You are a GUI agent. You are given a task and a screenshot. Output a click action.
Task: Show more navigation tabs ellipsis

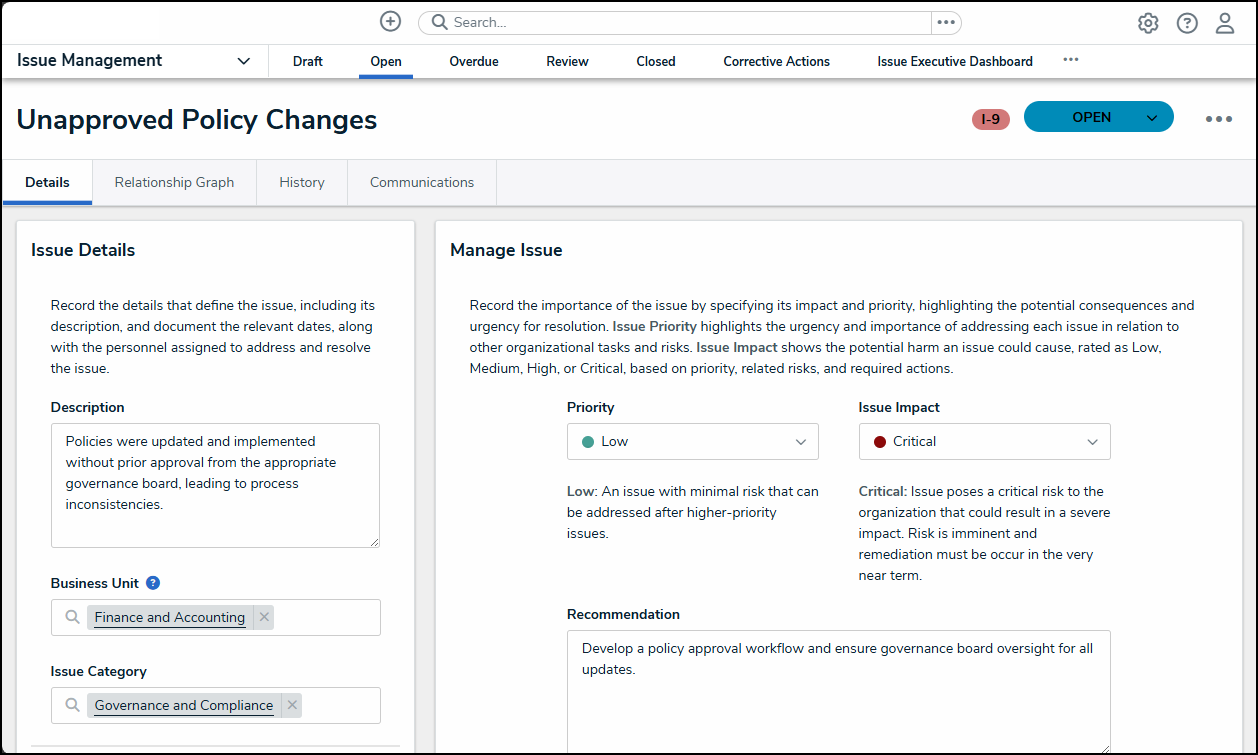click(x=1071, y=60)
